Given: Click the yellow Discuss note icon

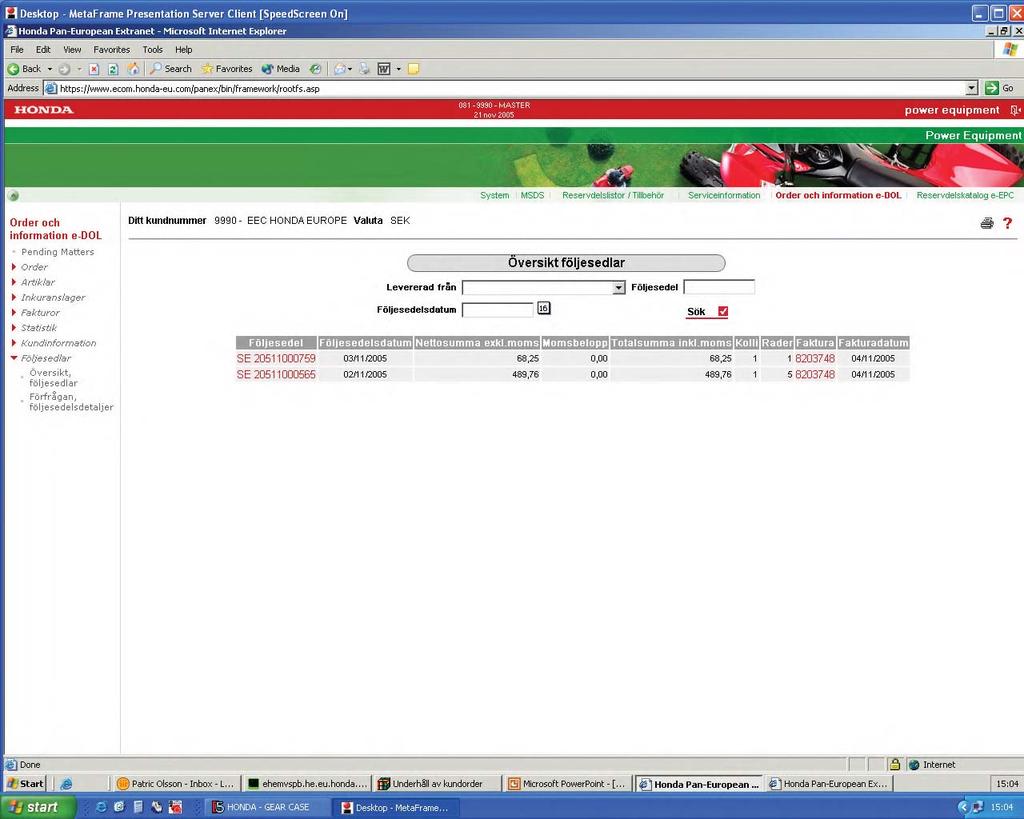Looking at the screenshot, I should pos(413,69).
